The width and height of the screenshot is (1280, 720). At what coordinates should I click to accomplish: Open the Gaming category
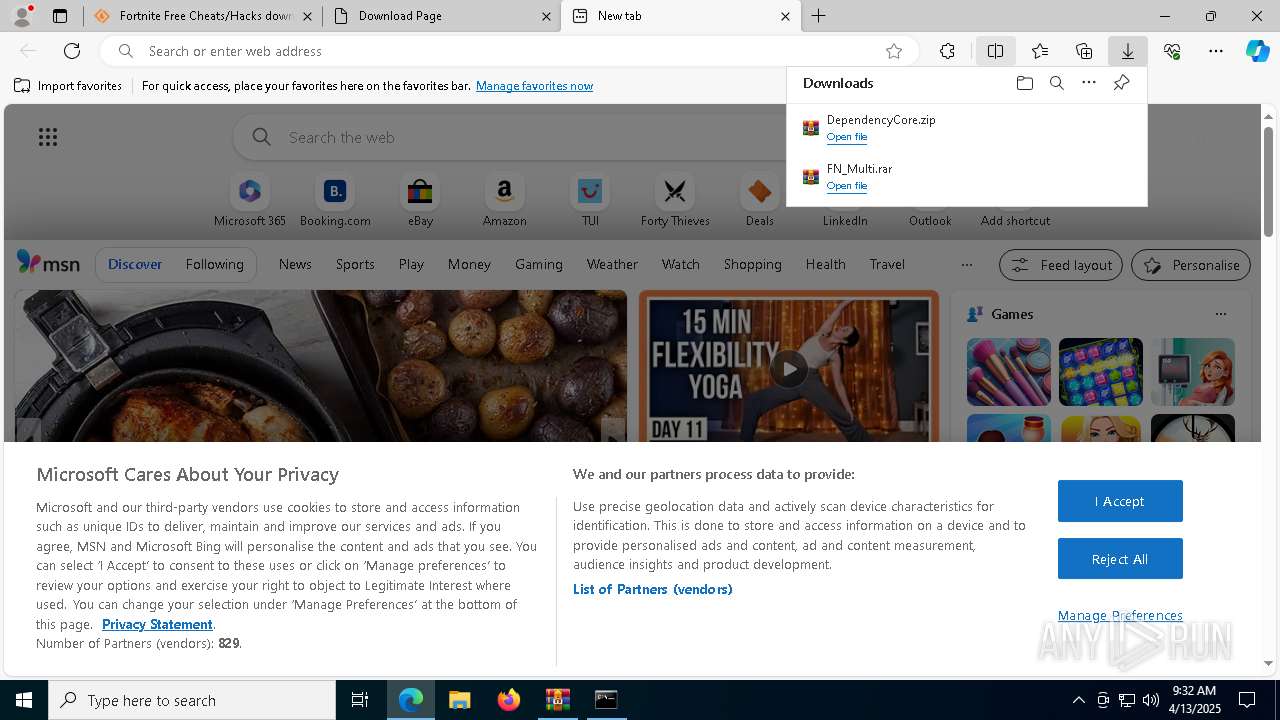pos(538,264)
